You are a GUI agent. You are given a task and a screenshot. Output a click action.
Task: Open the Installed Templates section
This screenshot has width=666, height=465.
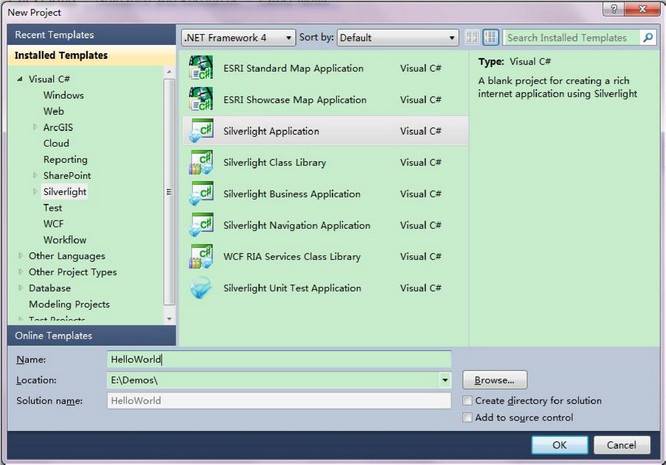tap(92, 55)
